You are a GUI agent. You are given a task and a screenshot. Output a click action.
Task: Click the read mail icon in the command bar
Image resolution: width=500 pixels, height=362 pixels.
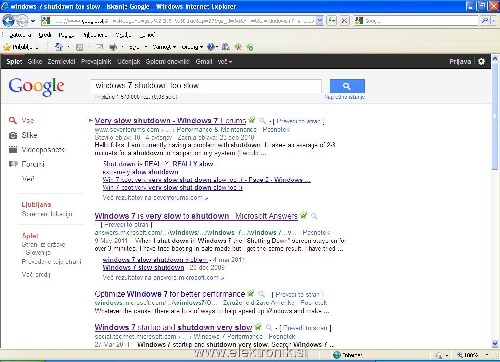click(99, 47)
